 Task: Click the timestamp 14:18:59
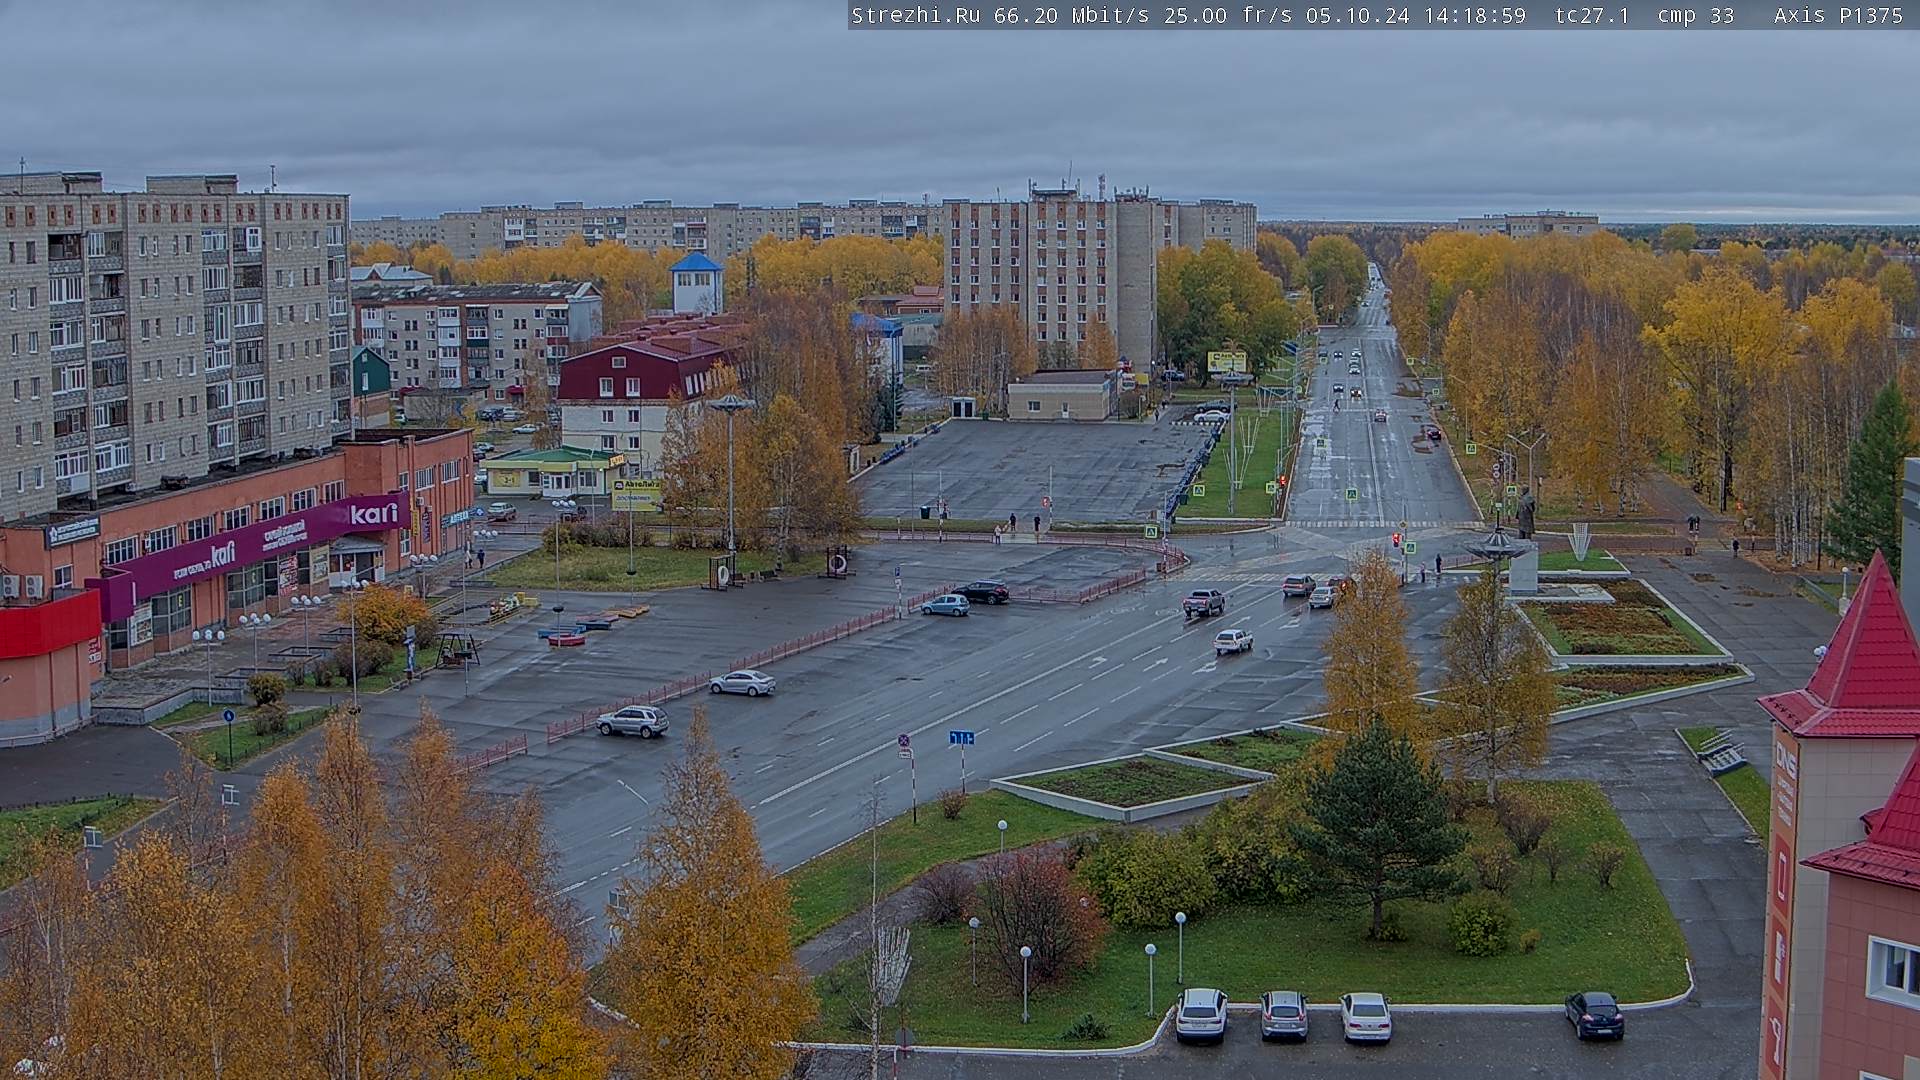click(1474, 15)
